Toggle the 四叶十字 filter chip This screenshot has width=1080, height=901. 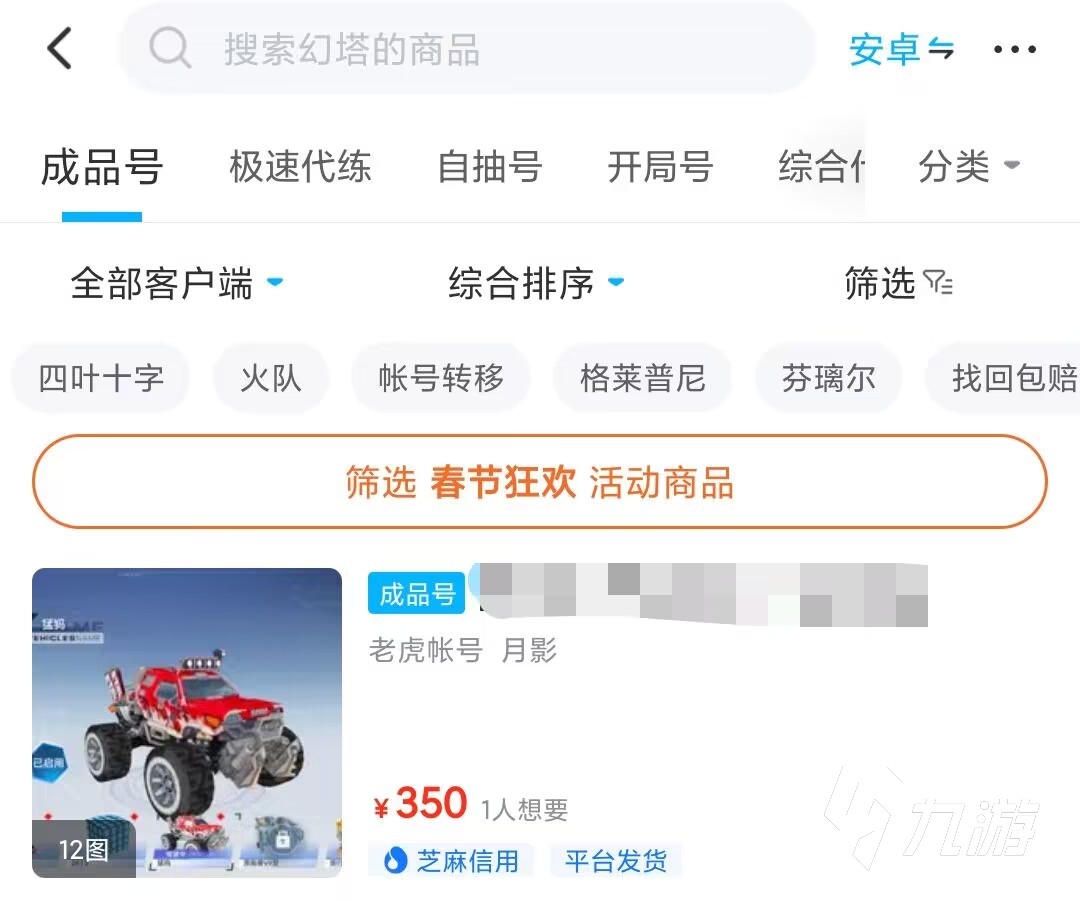101,378
